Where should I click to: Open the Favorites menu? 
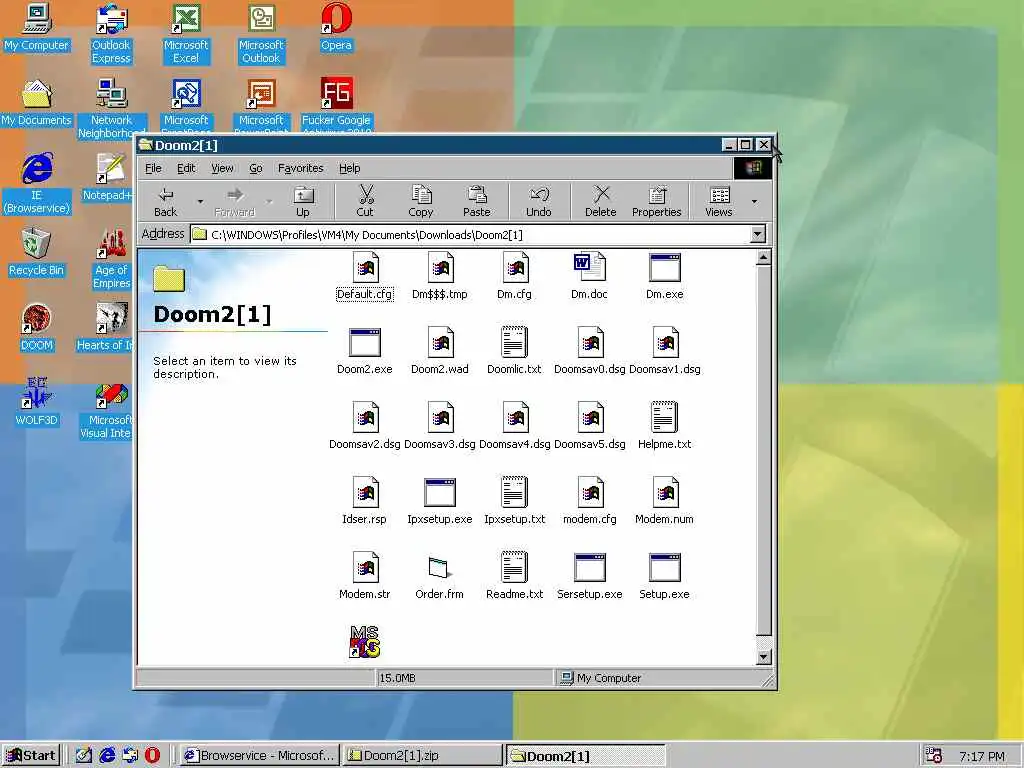pyautogui.click(x=300, y=168)
